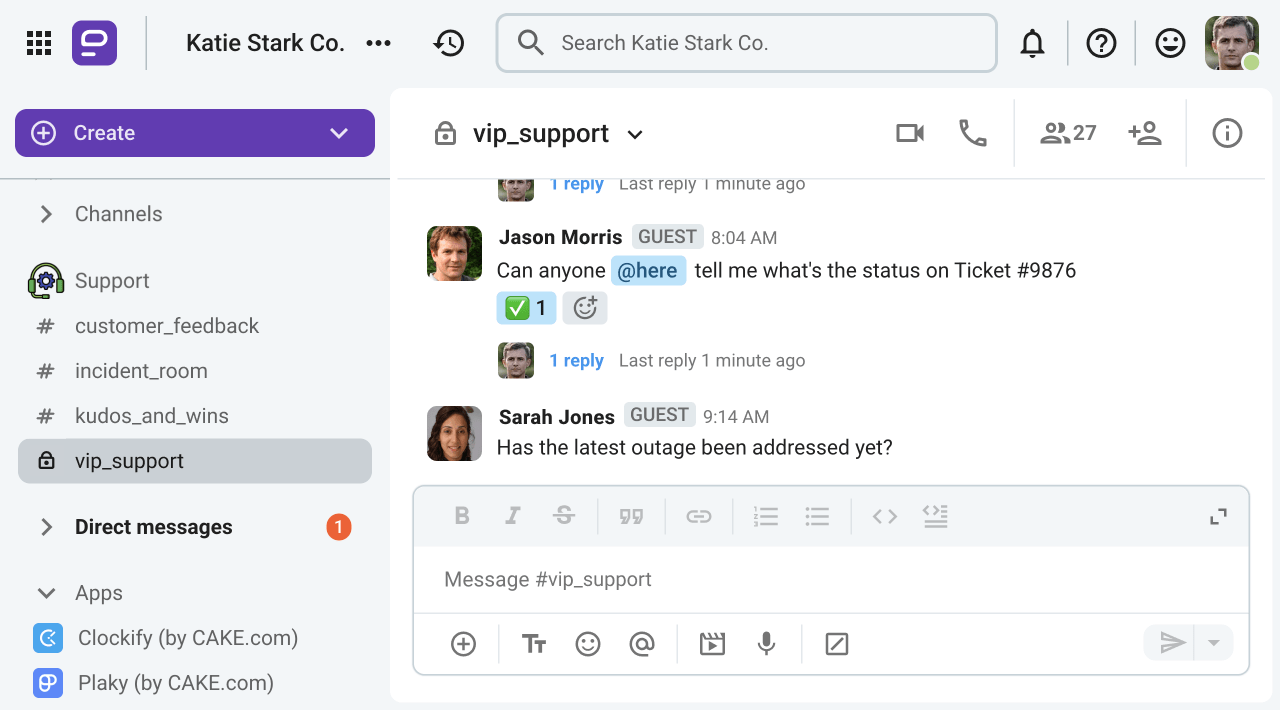Expand the Direct messages section

click(45, 527)
